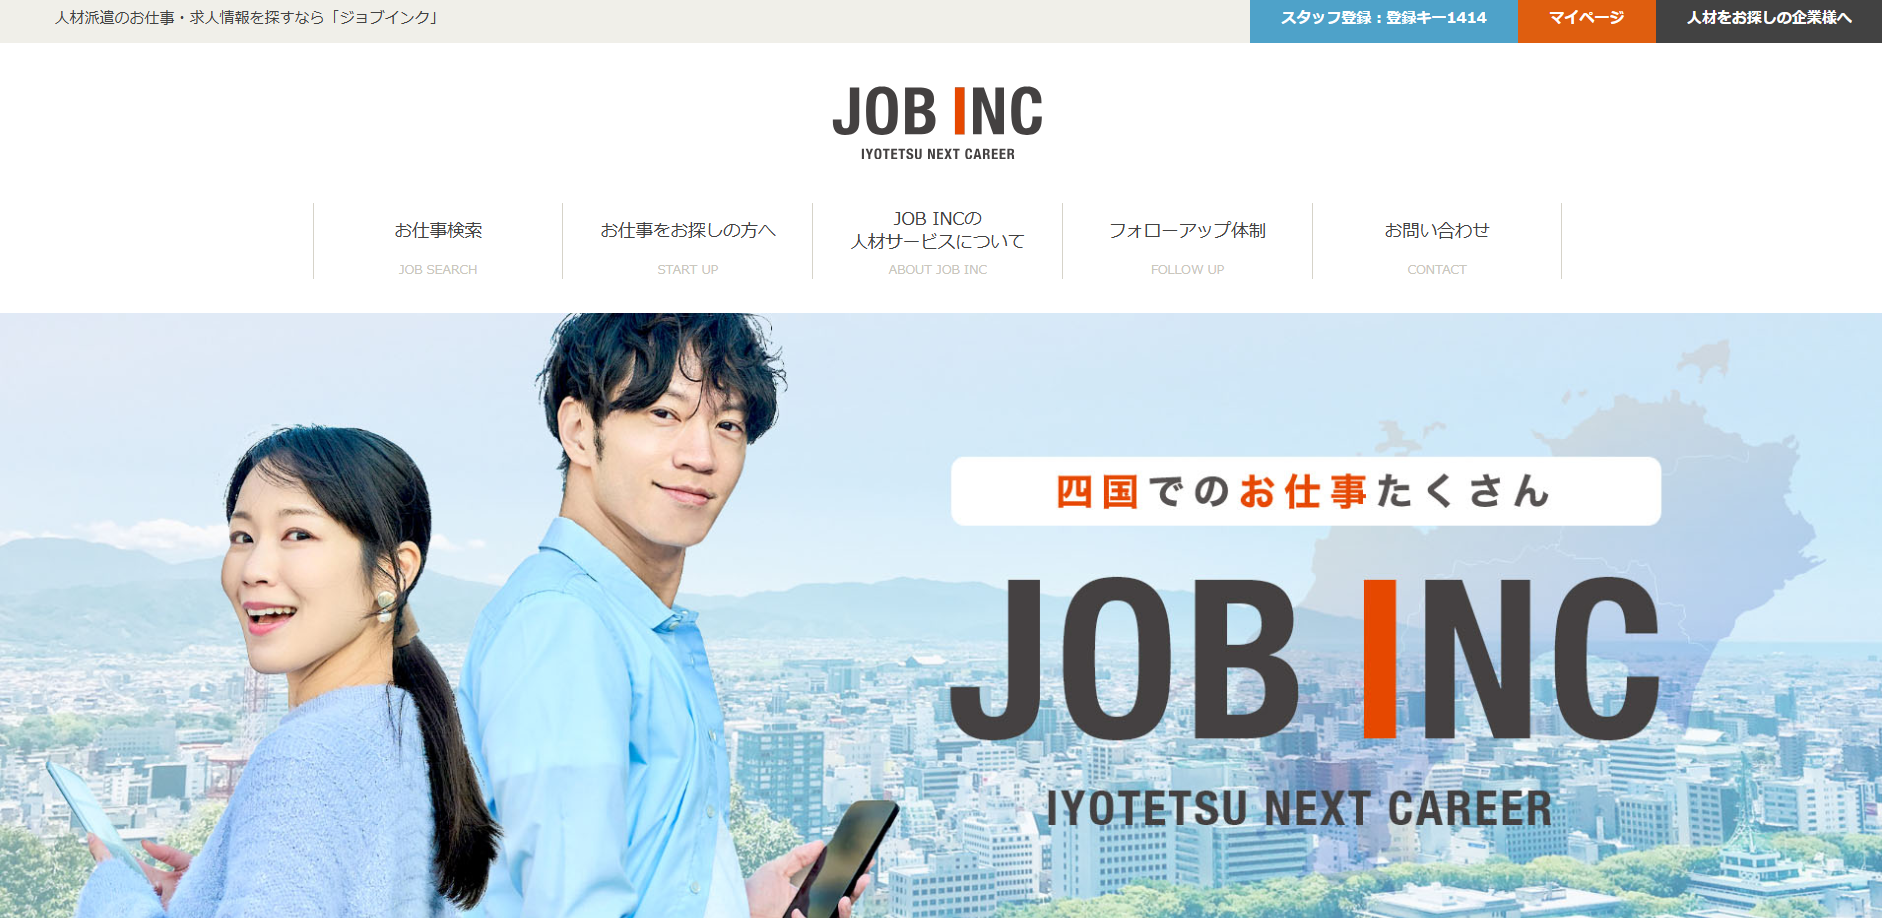Open the フォローアップ体制 menu item

click(x=1187, y=241)
